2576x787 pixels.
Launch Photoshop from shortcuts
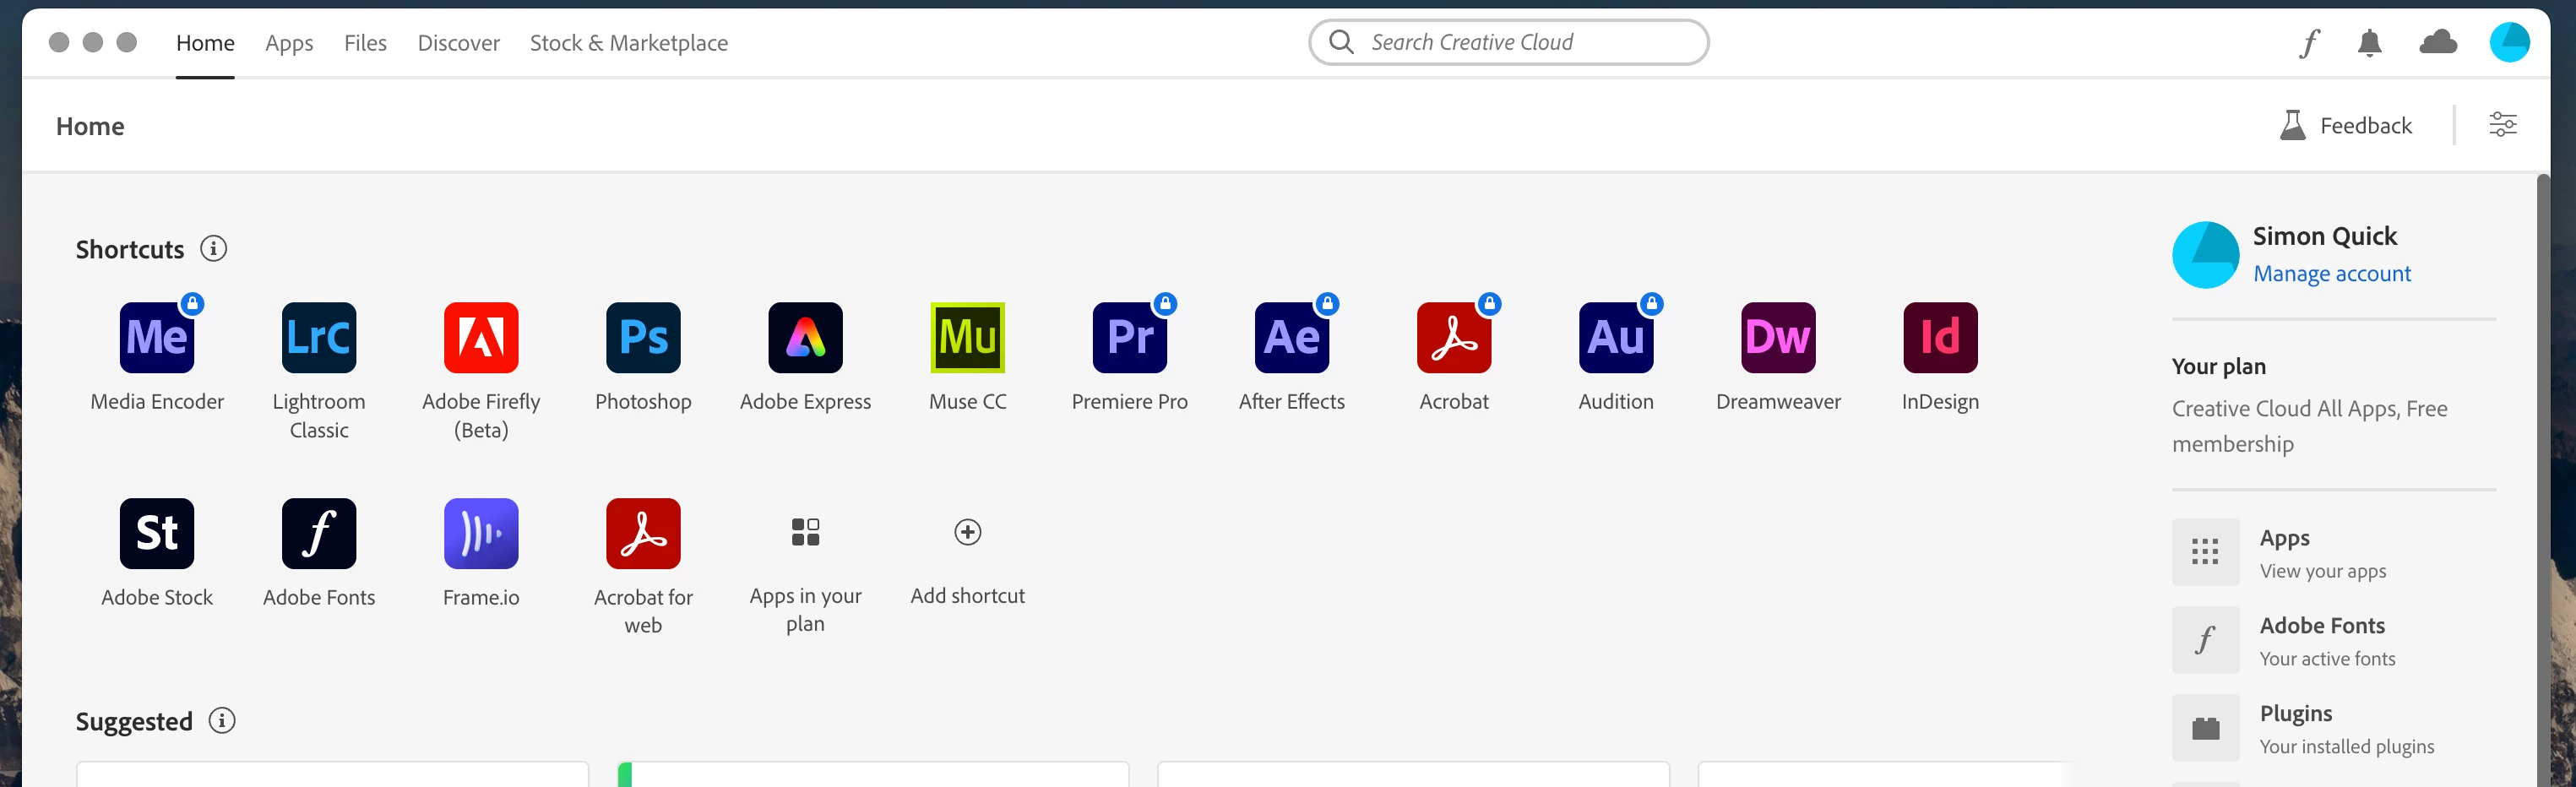[643, 337]
